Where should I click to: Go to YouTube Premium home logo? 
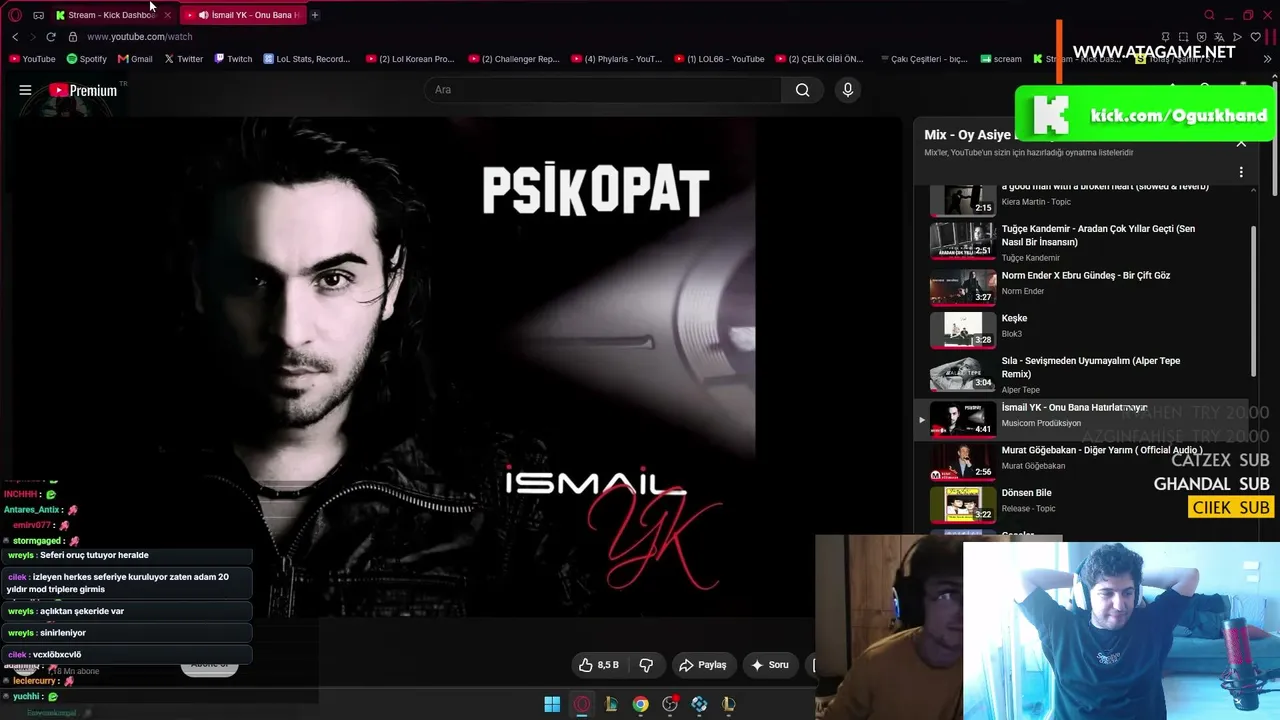(83, 90)
